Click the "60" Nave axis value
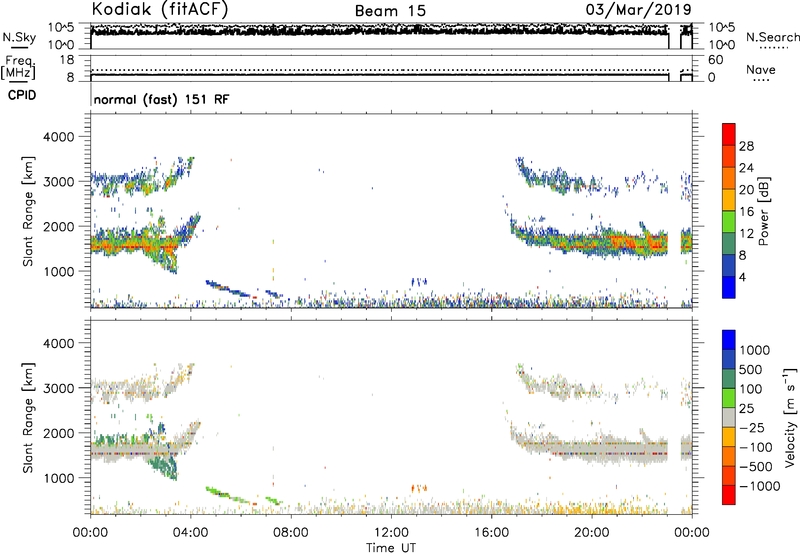800x554 pixels. (x=715, y=60)
